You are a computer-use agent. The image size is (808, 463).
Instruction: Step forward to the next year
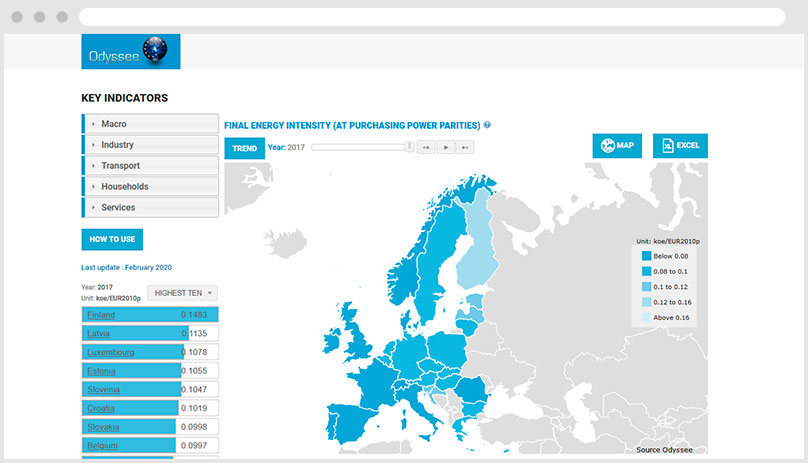465,147
